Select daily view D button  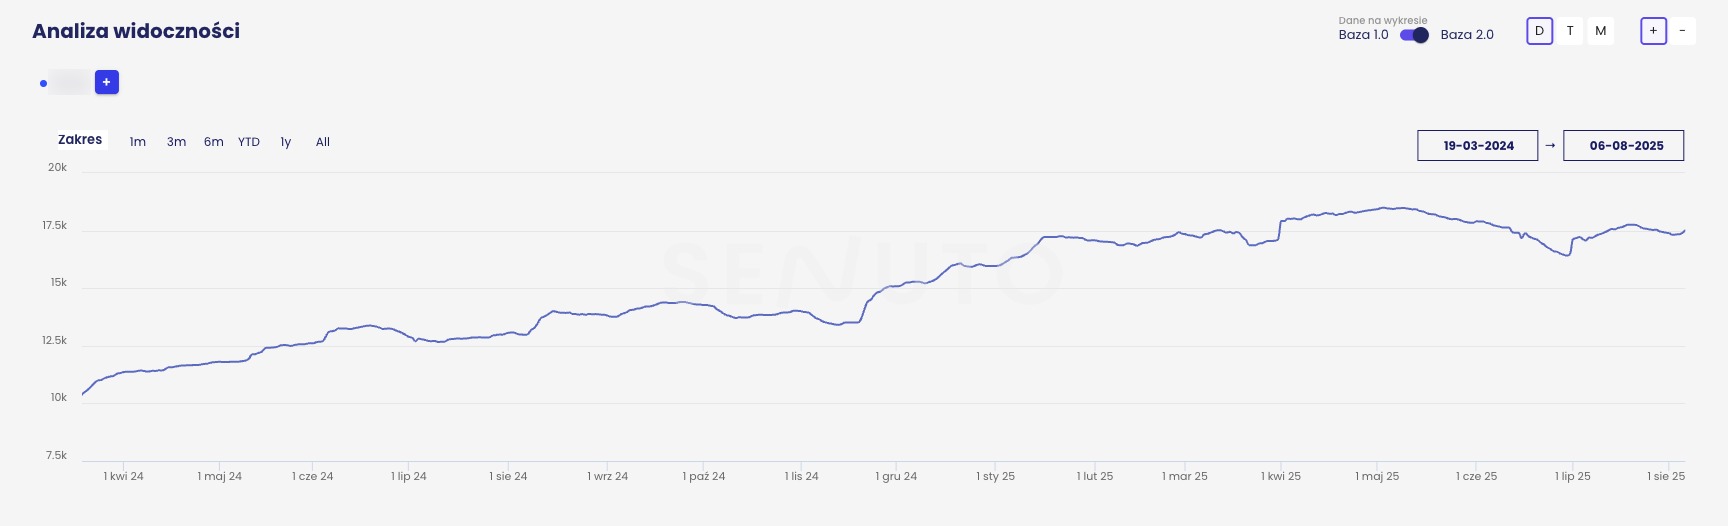click(1539, 31)
